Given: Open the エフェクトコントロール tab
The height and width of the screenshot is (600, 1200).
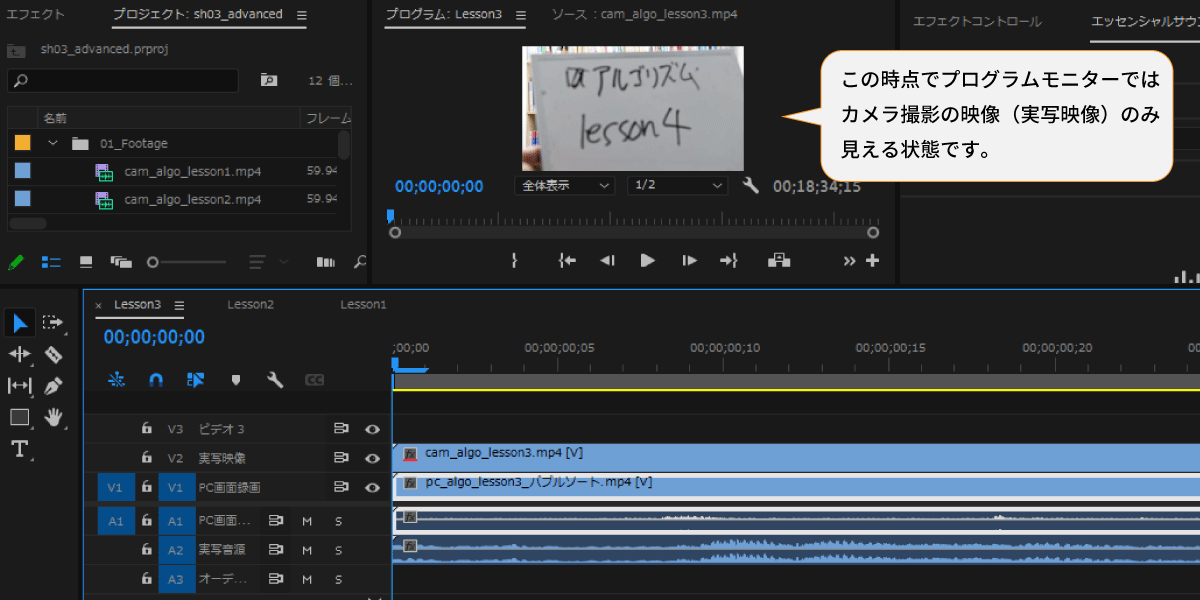Looking at the screenshot, I should 977,21.
